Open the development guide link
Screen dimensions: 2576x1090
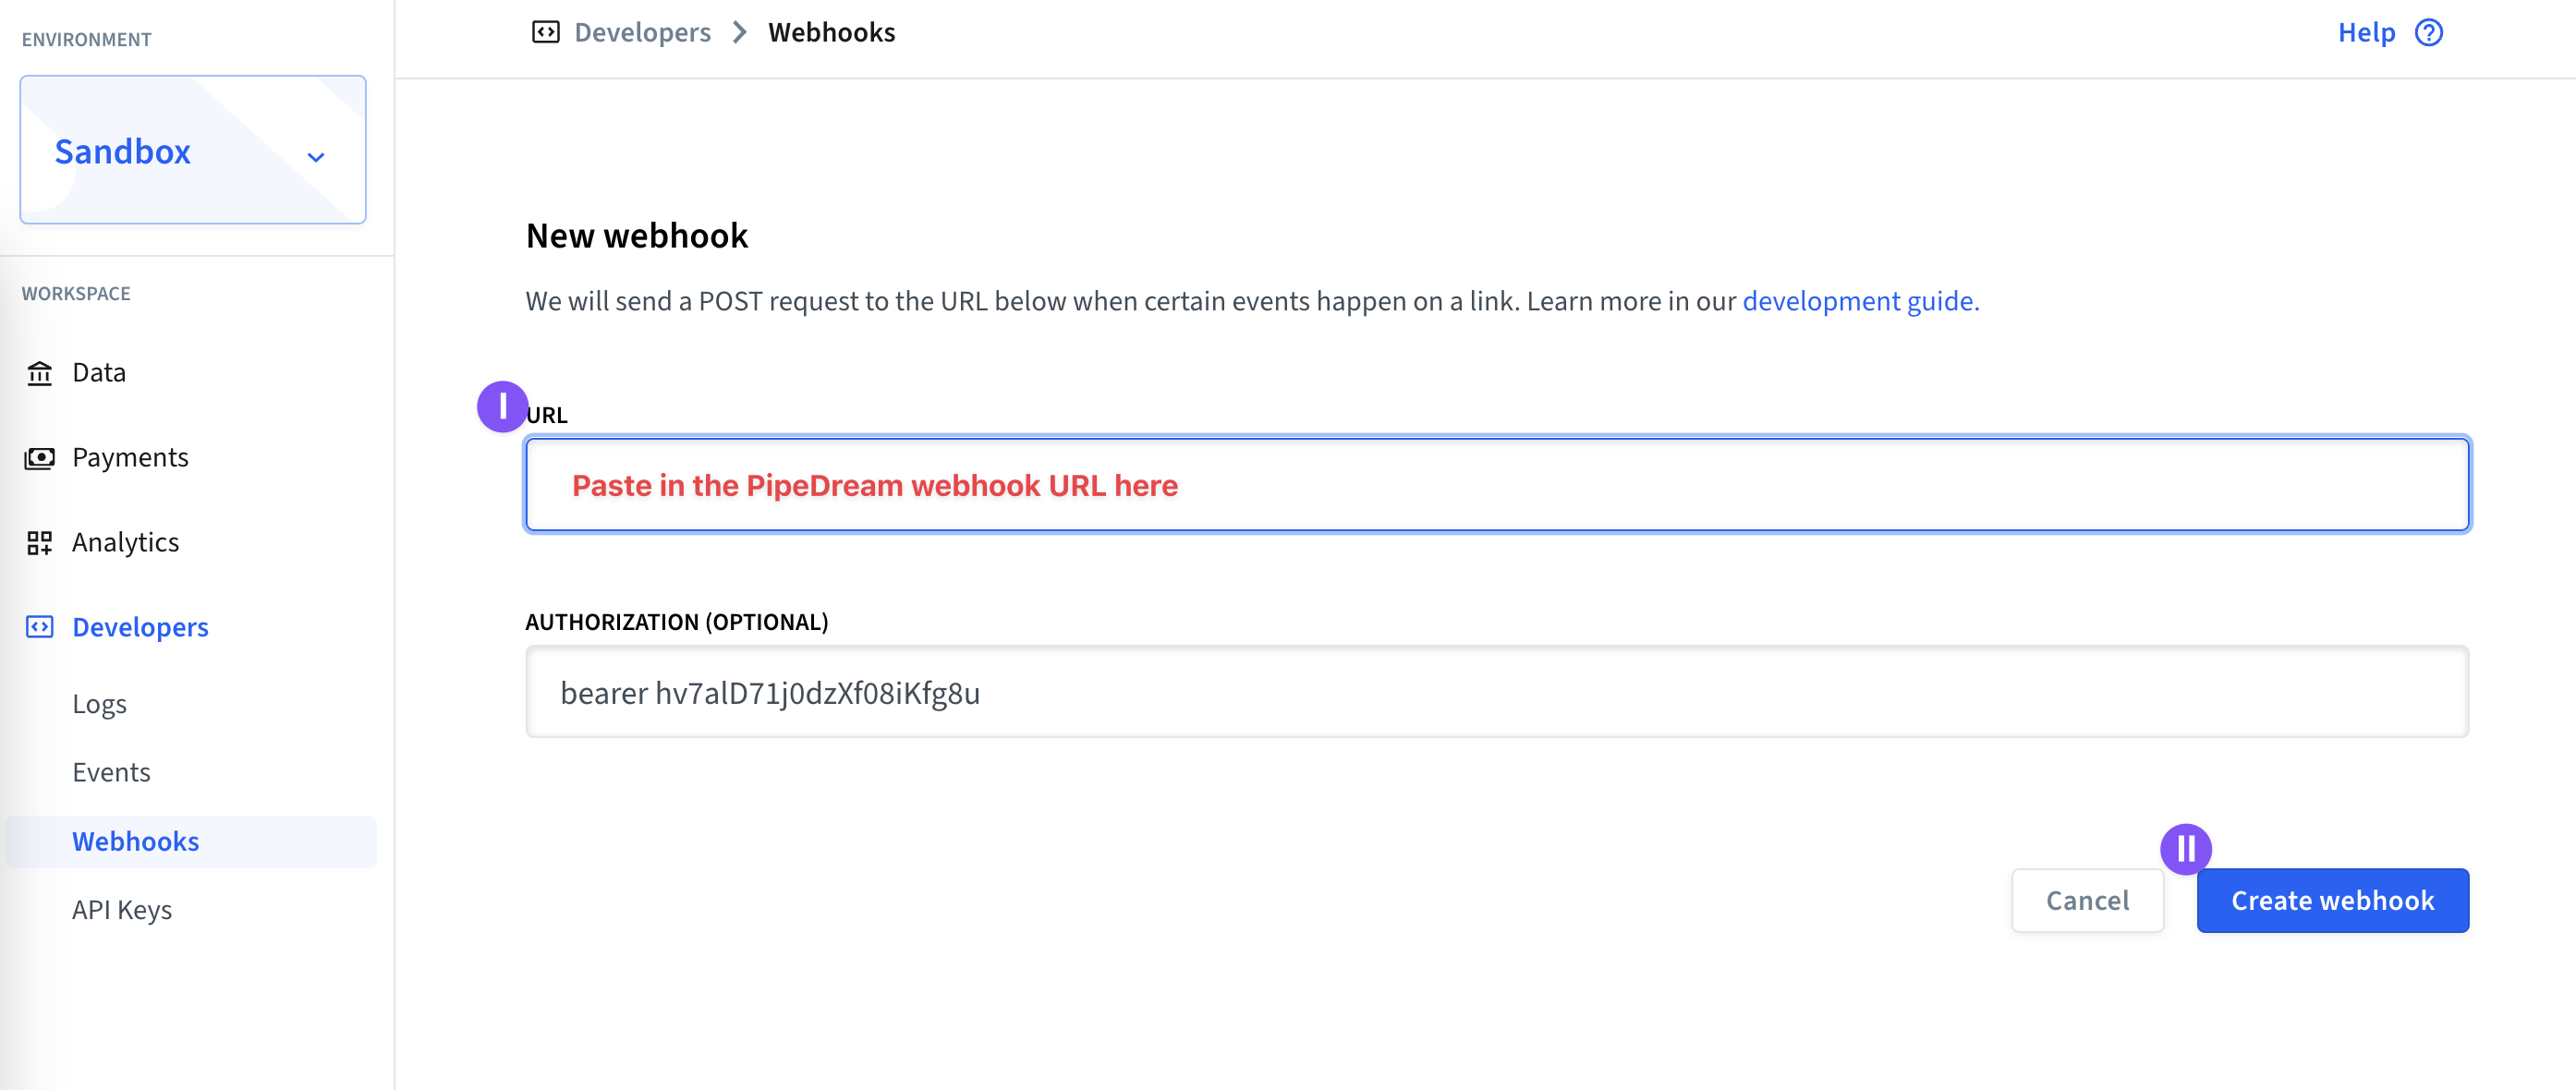1860,301
